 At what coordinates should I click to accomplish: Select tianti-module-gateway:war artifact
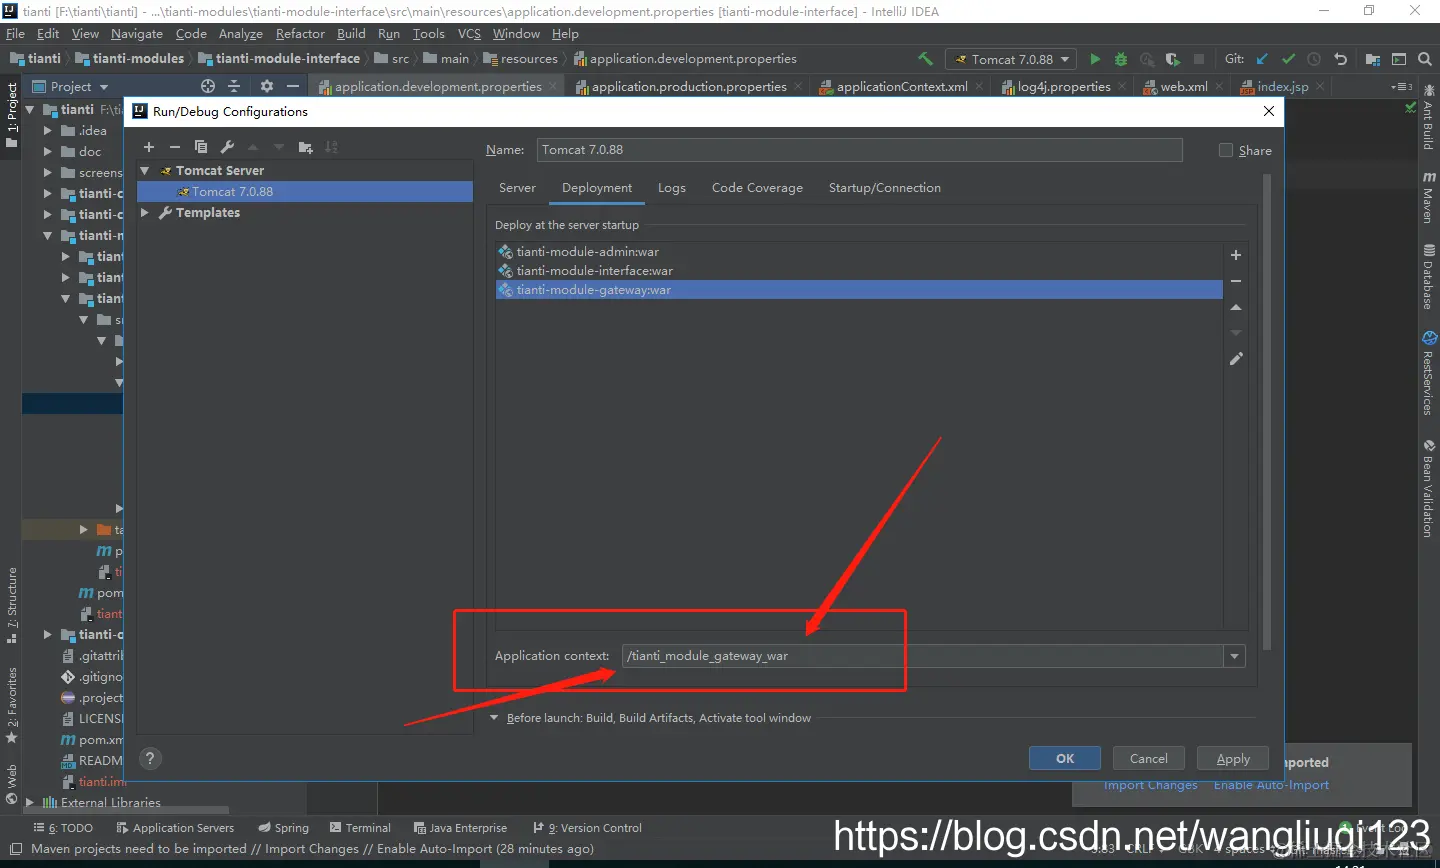[859, 290]
